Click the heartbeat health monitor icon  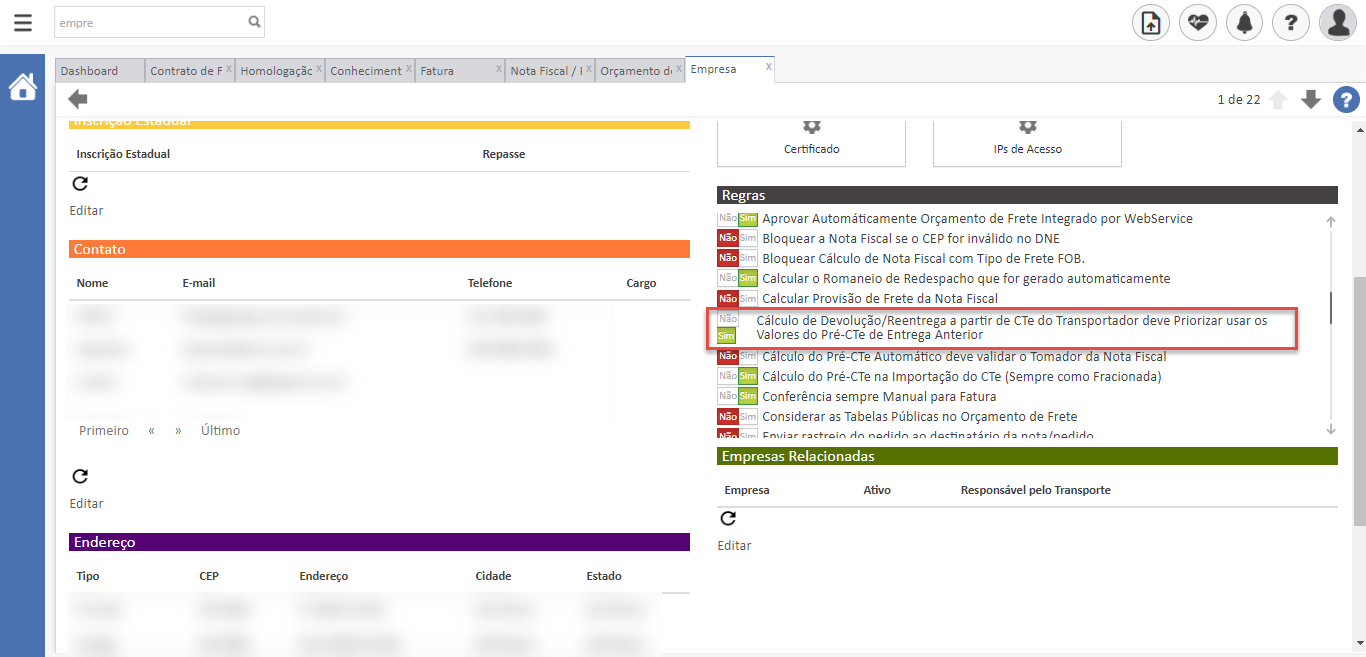tap(1197, 22)
